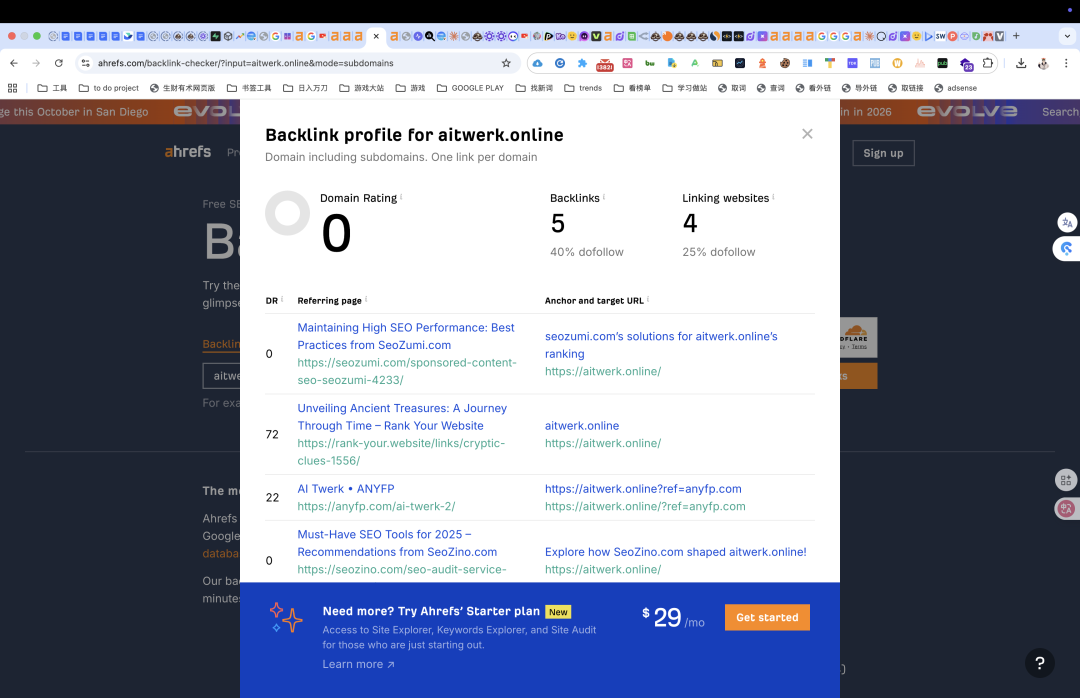
Task: Click the info icon next to 'Linking websites'
Action: tap(773, 196)
